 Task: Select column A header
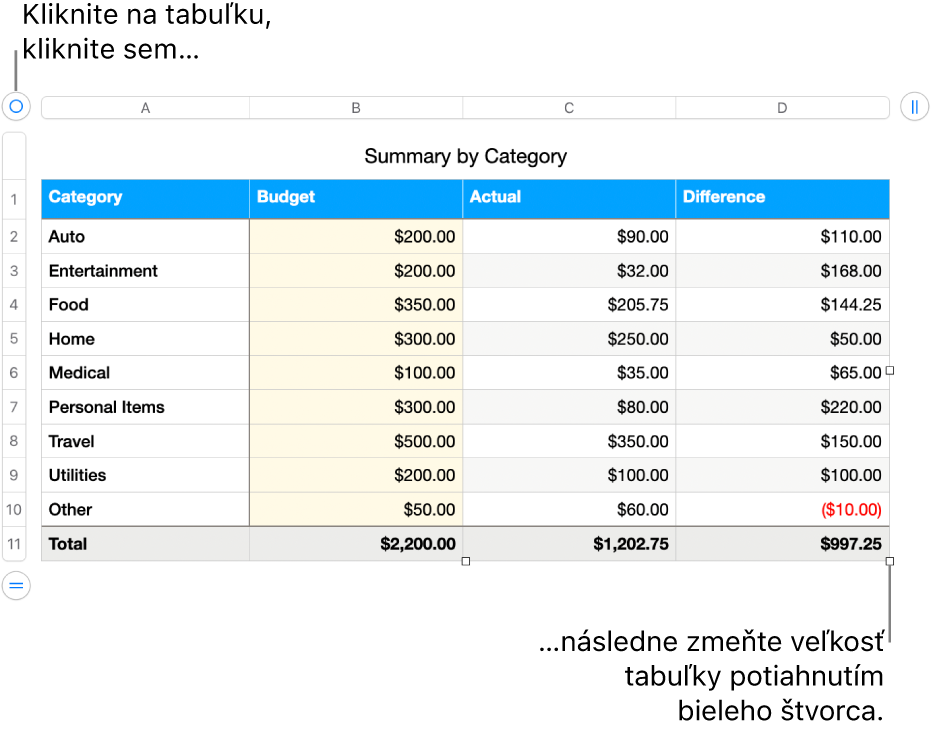pyautogui.click(x=146, y=108)
